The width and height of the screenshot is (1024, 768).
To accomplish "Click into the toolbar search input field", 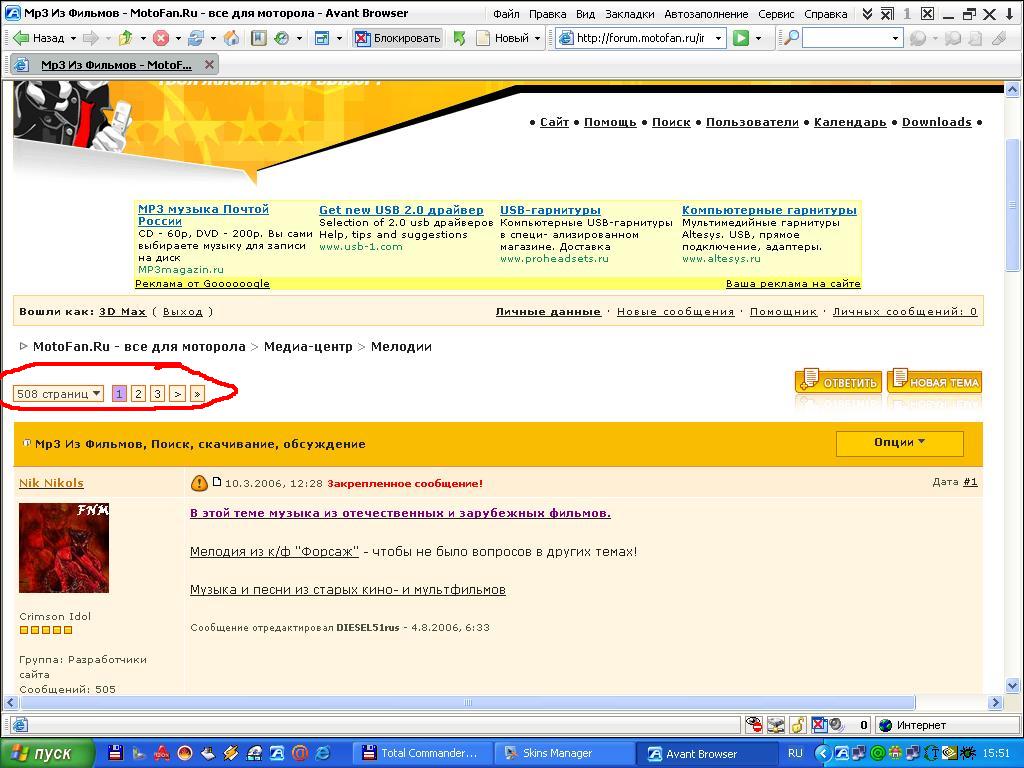I will tap(846, 39).
